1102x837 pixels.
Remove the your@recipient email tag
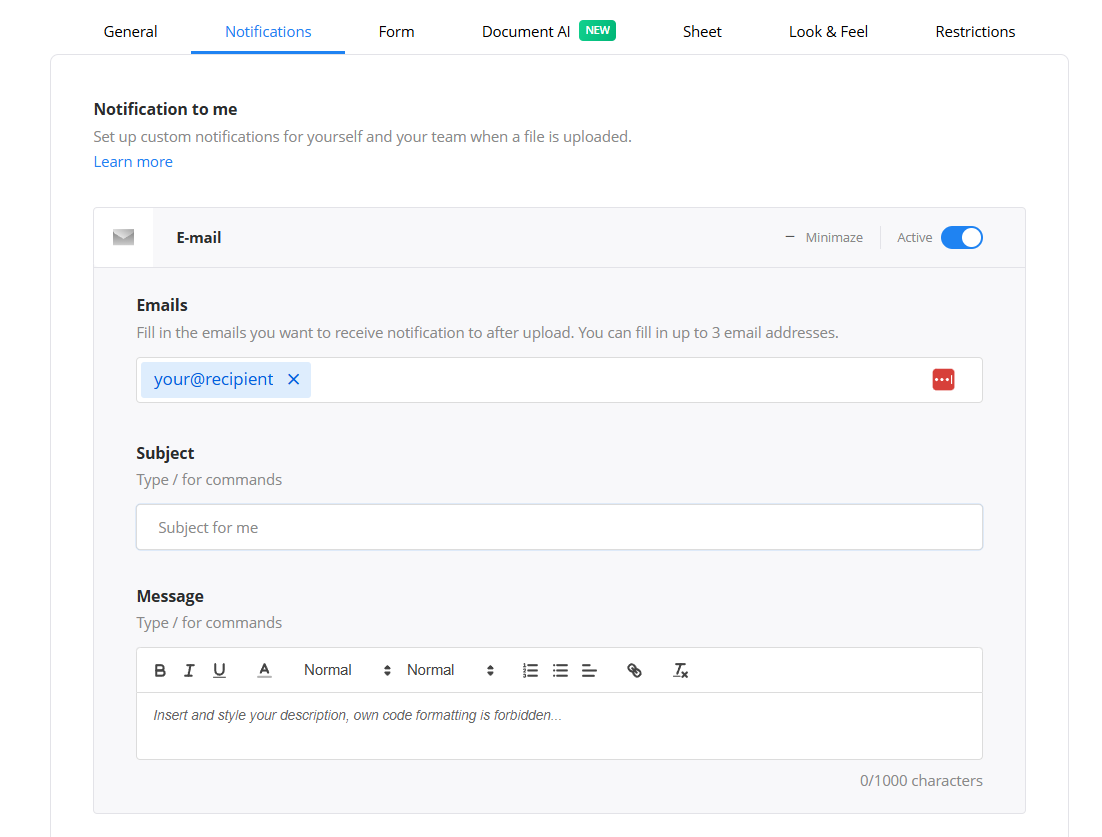pos(294,379)
